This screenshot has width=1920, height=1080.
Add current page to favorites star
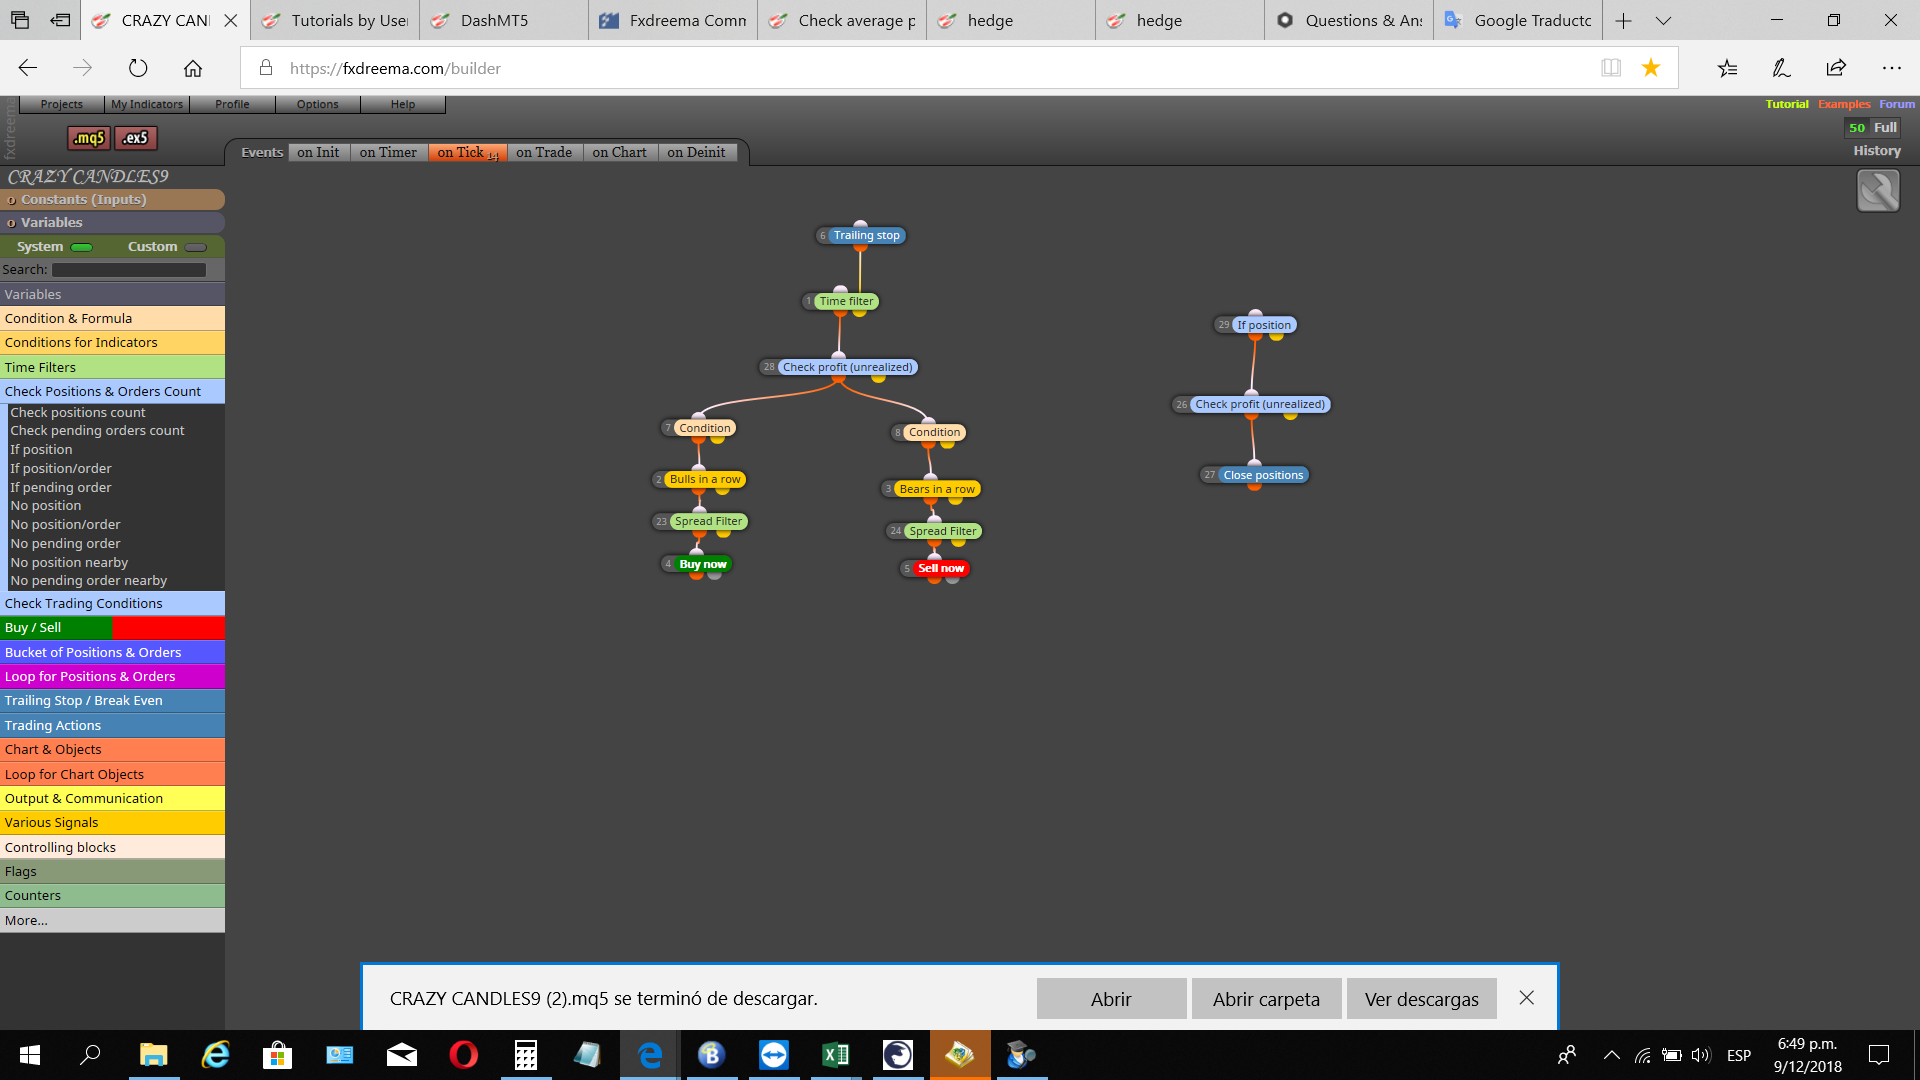coord(1651,68)
